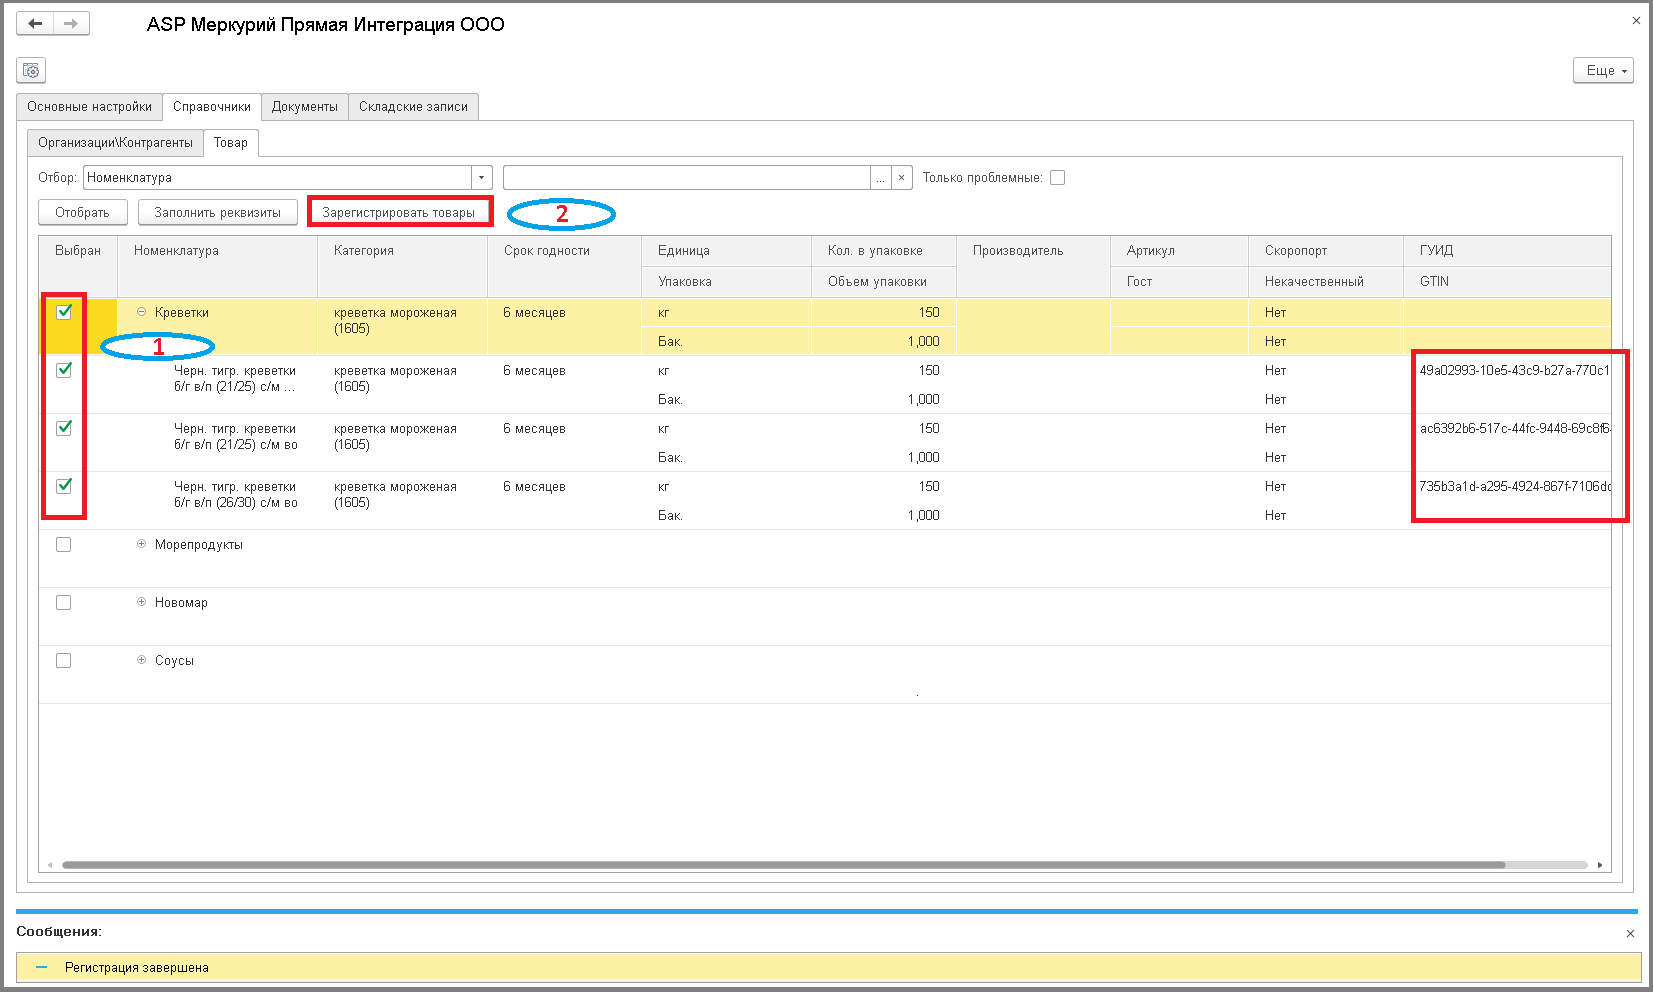Image resolution: width=1653 pixels, height=992 pixels.
Task: Open the Документы tab
Action: pos(305,106)
